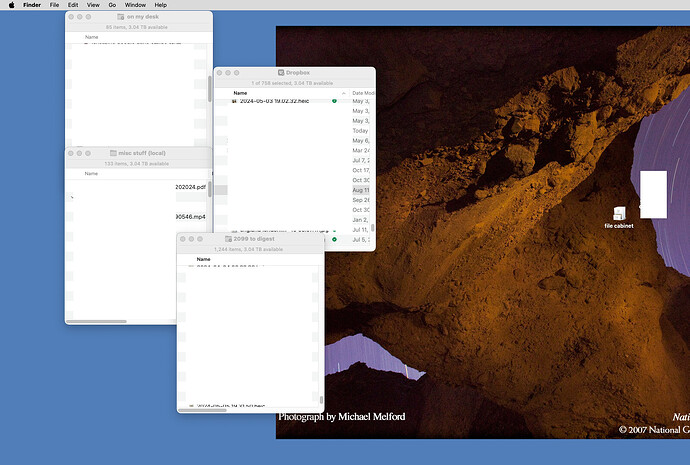The height and width of the screenshot is (465, 690).
Task: Click the 'misc stuff (local)' title folder icon
Action: [x=113, y=153]
